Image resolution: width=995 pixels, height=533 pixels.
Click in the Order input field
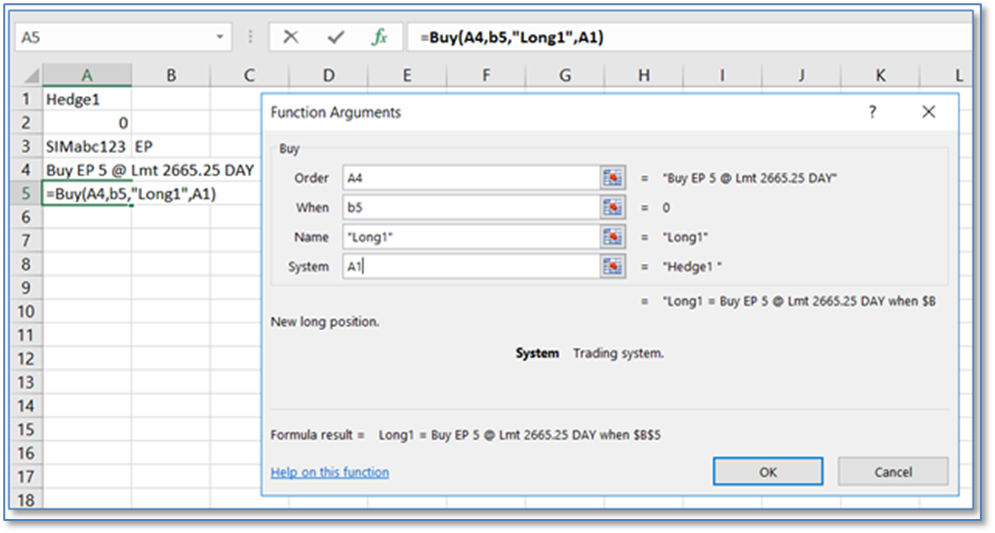470,178
